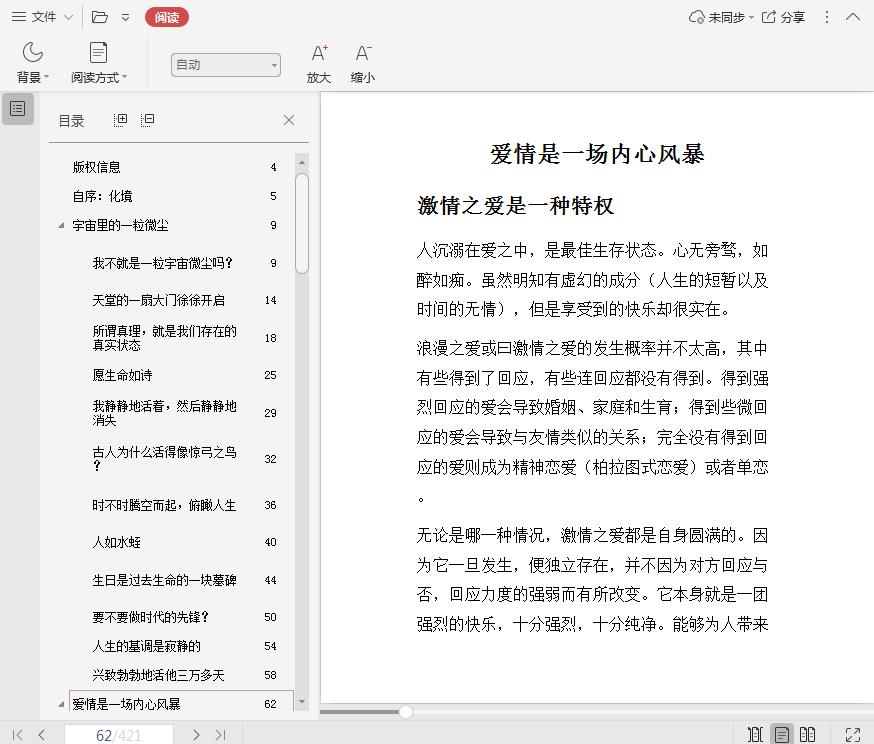Open the three-dot more options menu
The image size is (874, 744).
coord(827,17)
